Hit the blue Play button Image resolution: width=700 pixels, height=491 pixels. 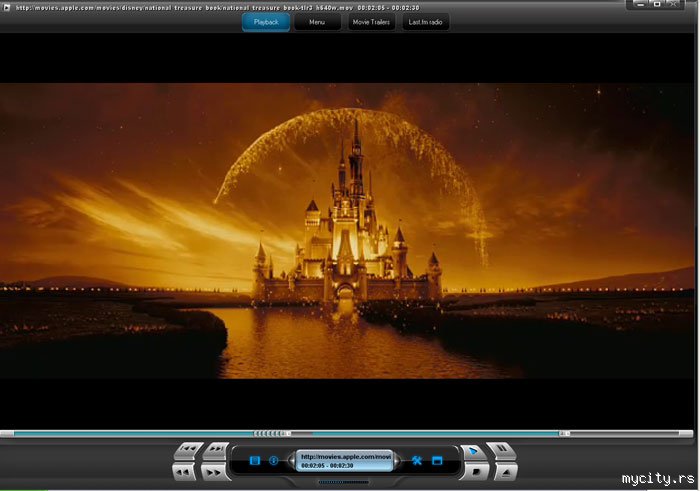(473, 452)
